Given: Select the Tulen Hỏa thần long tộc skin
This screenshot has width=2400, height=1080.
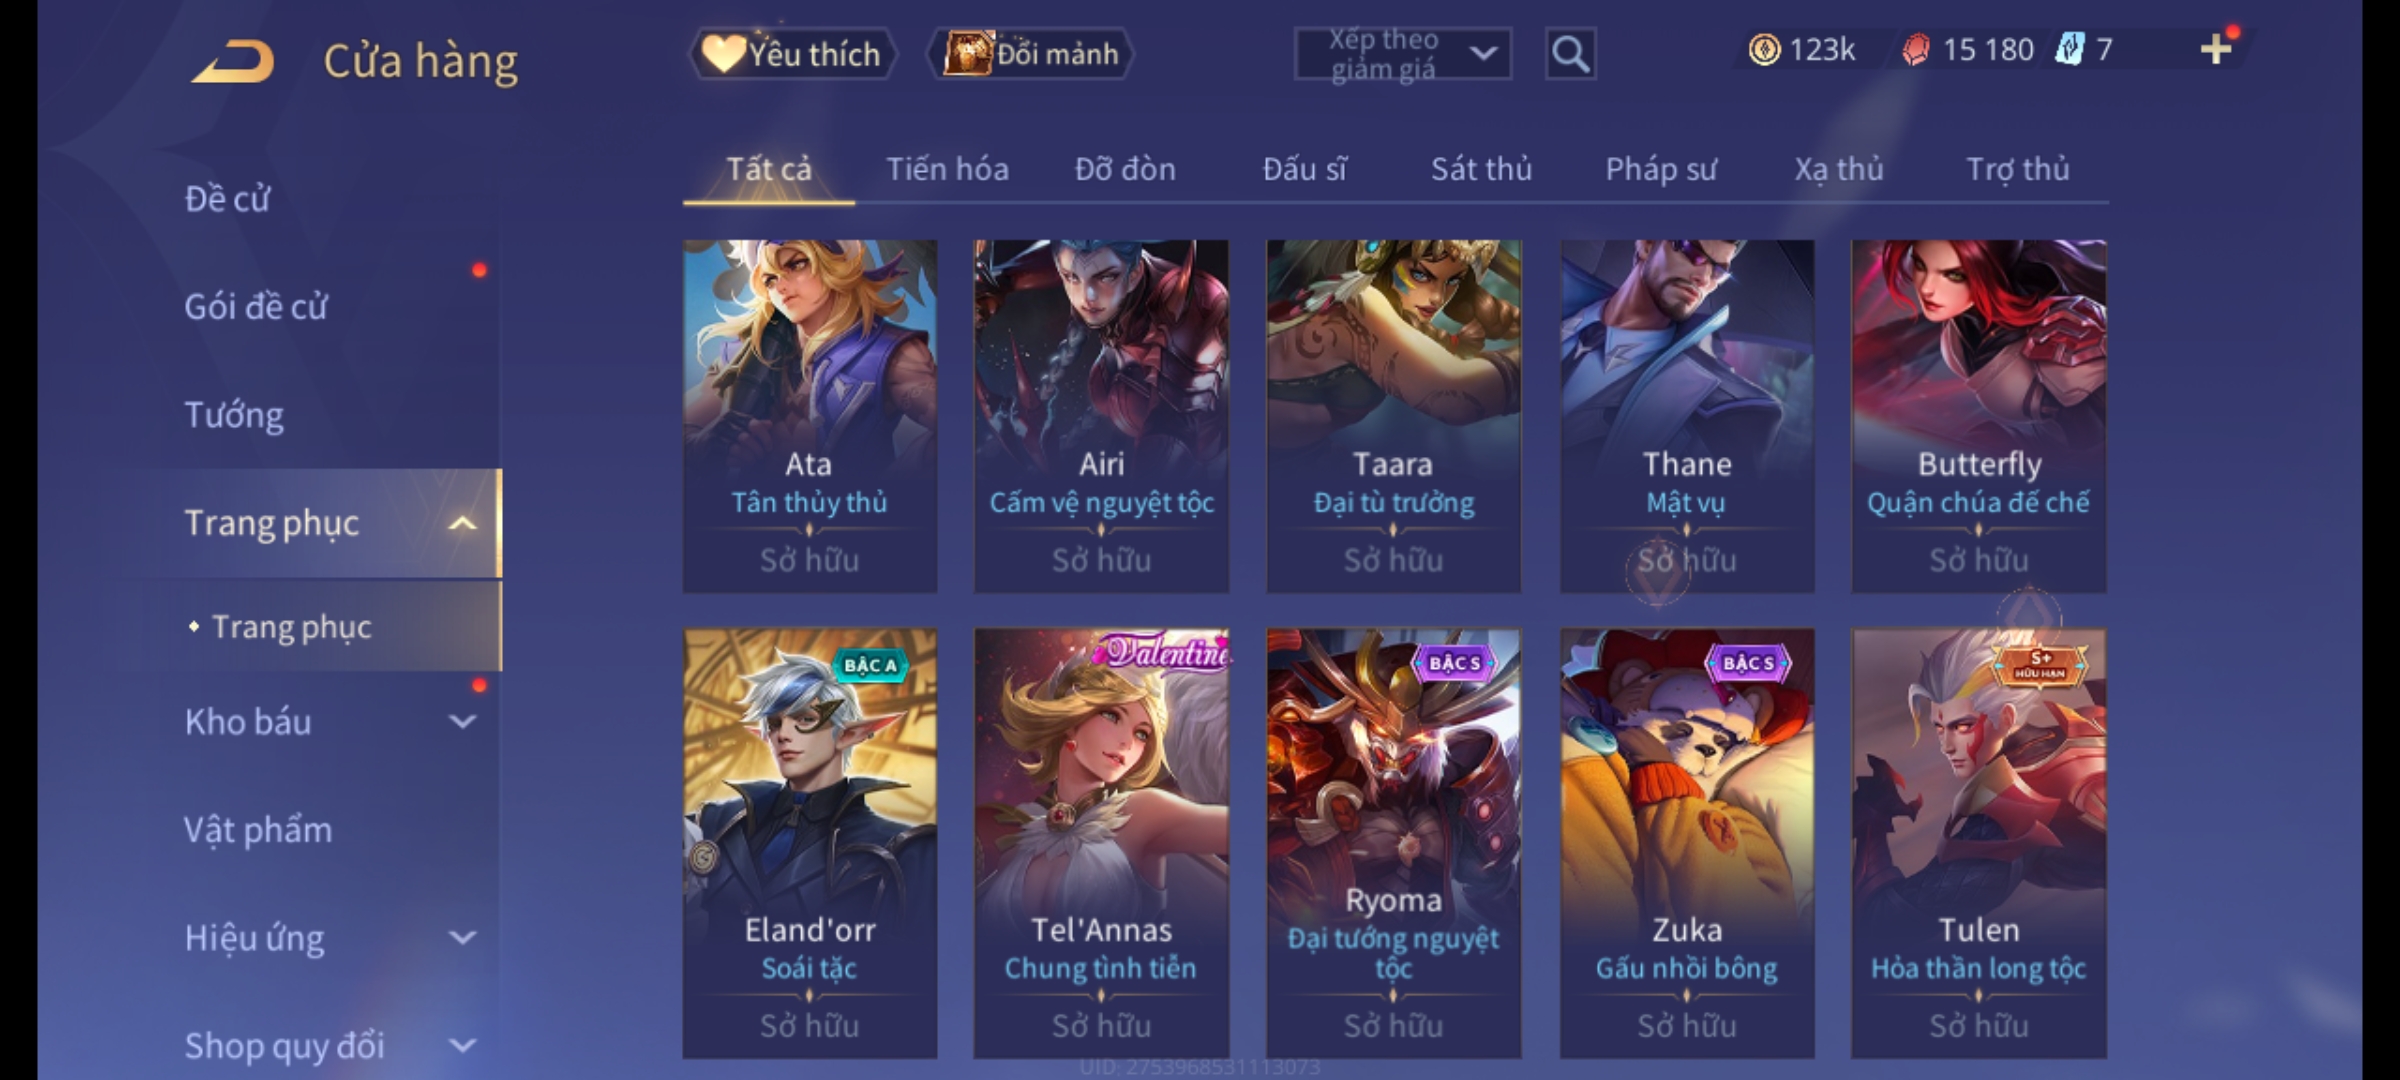Looking at the screenshot, I should pos(1978,843).
